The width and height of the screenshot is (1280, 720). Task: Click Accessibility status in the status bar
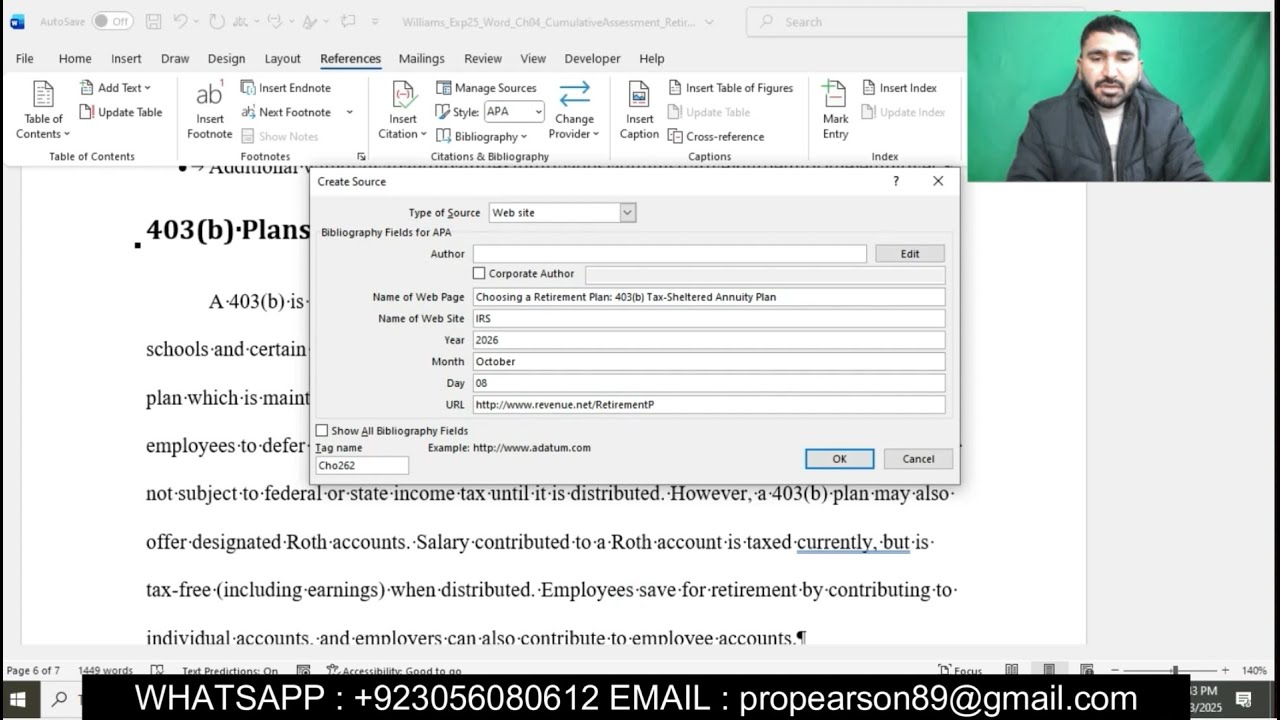click(x=394, y=671)
